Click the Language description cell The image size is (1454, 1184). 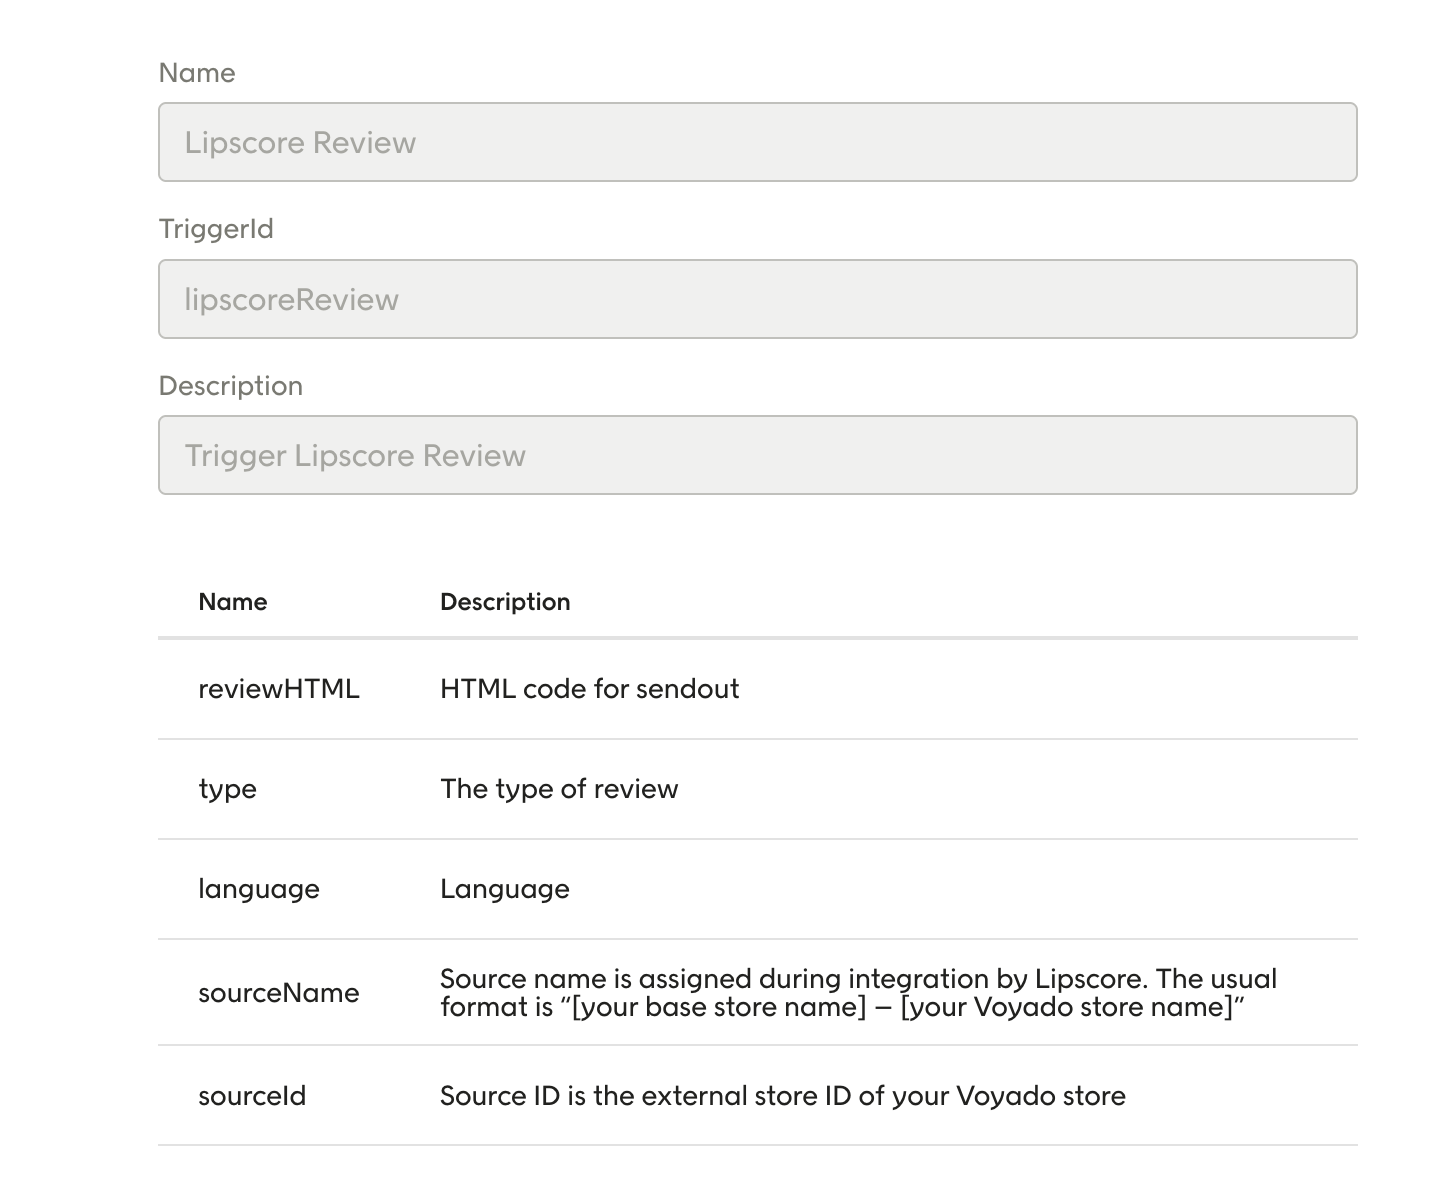505,888
